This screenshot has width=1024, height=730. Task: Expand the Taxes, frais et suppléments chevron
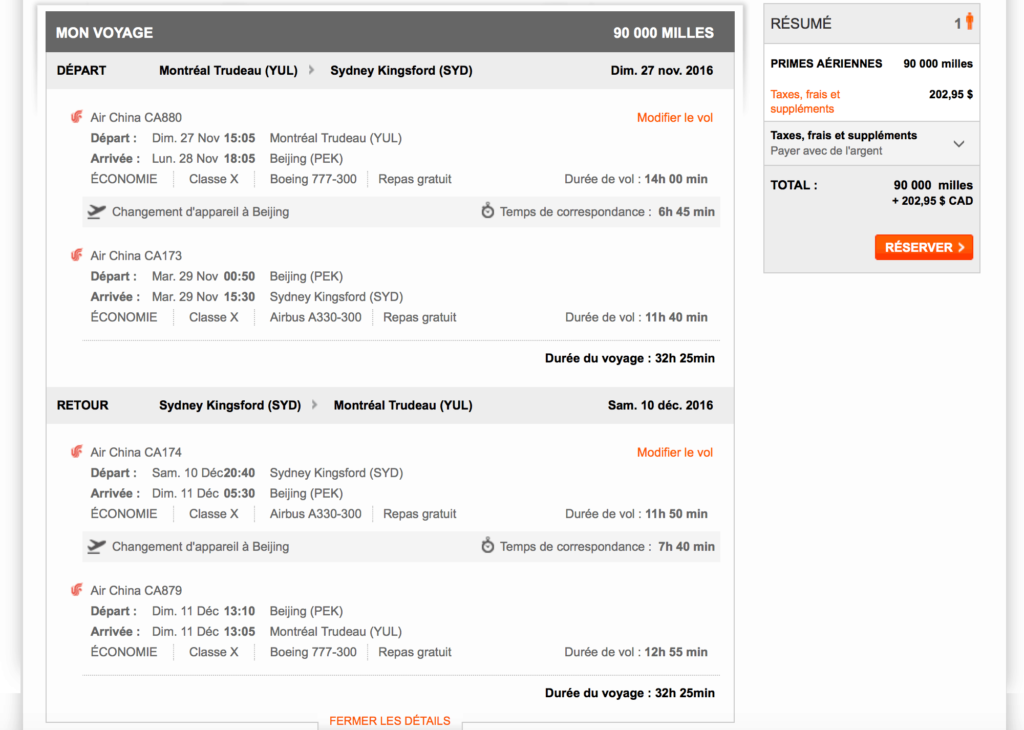959,144
